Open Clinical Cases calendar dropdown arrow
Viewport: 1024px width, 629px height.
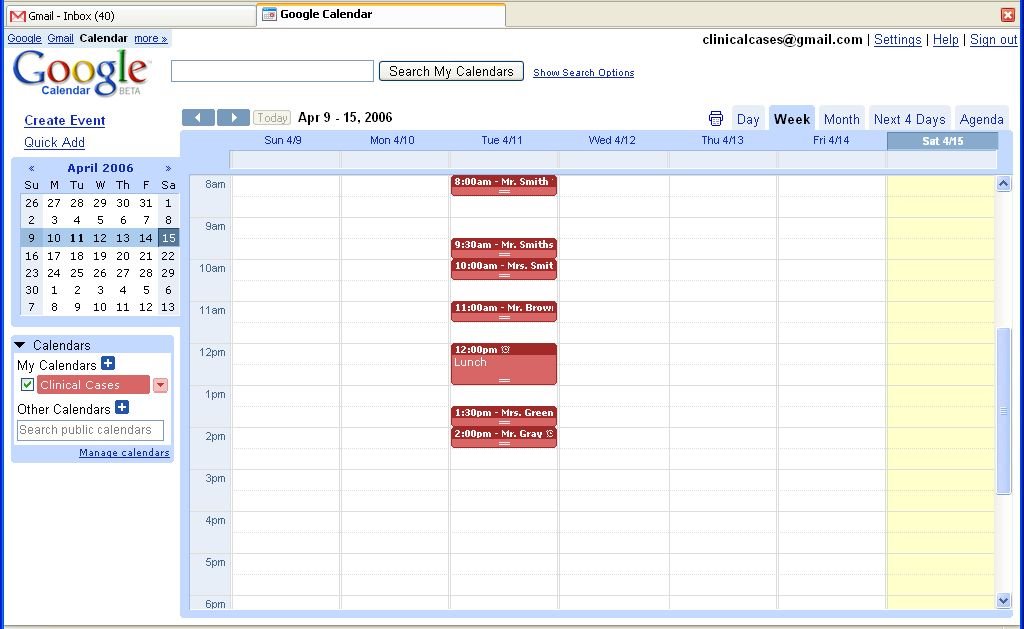coord(160,385)
